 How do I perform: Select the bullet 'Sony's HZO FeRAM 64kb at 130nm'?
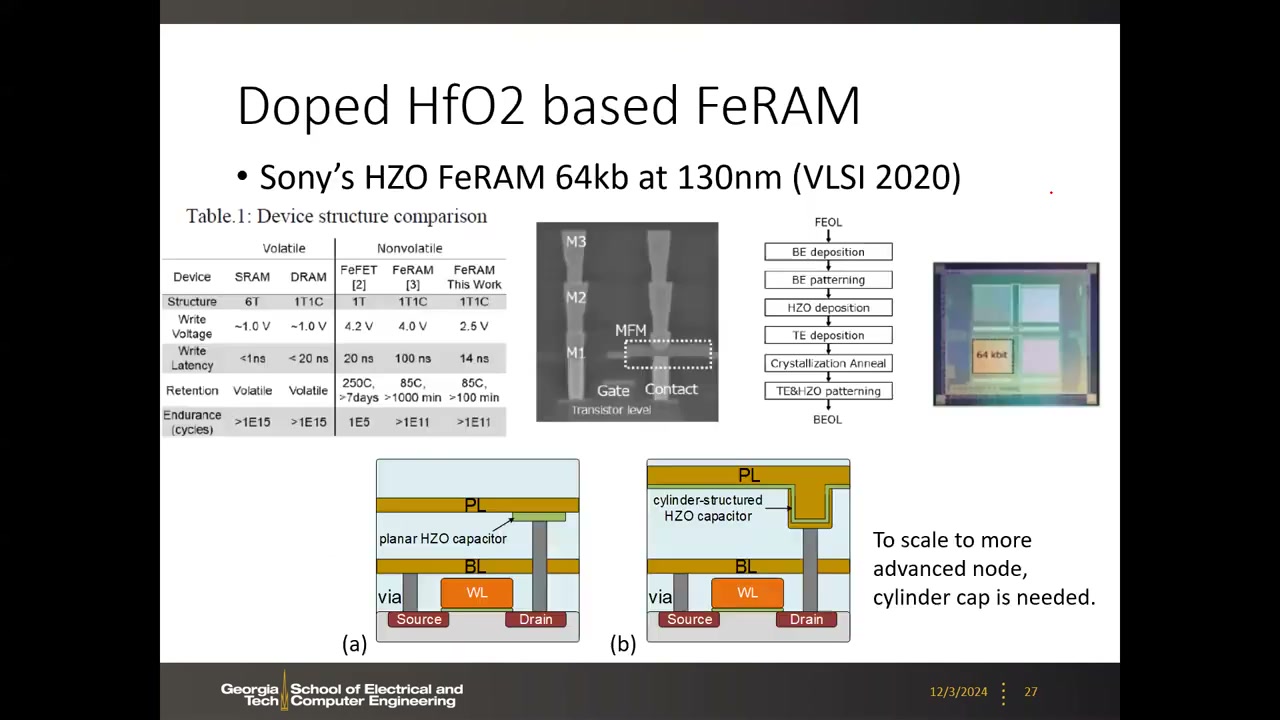point(610,177)
